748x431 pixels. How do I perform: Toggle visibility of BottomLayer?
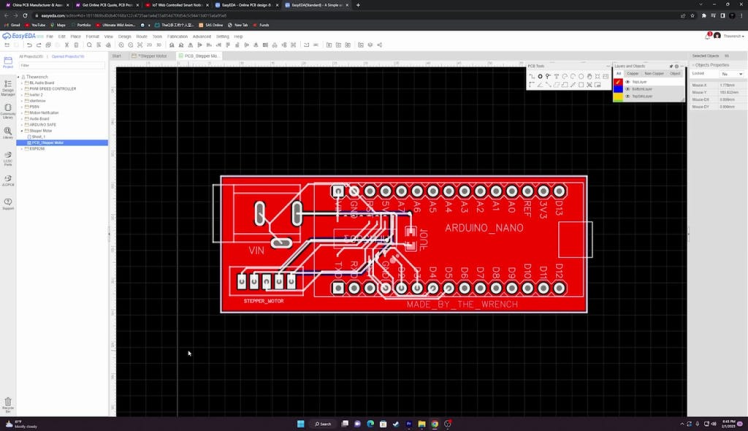628,89
